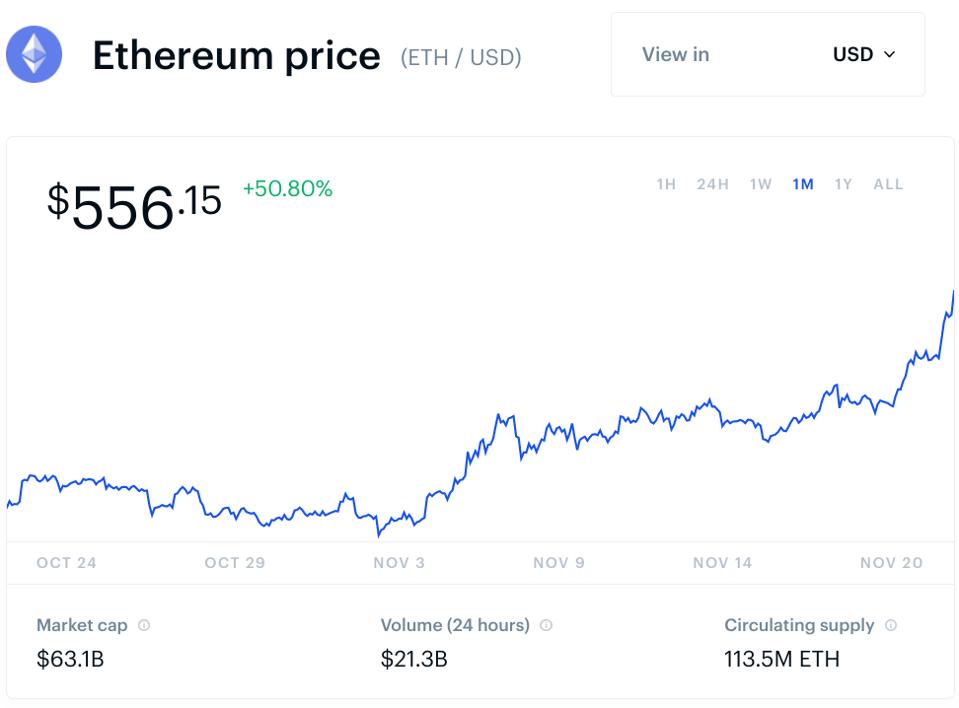Image resolution: width=959 pixels, height=708 pixels.
Task: Show the ALL-time price chart
Action: point(888,184)
